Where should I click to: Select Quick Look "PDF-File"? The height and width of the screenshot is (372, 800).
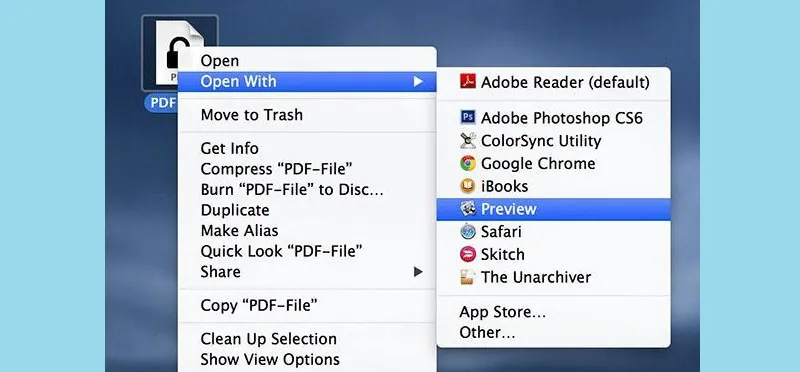click(307, 251)
